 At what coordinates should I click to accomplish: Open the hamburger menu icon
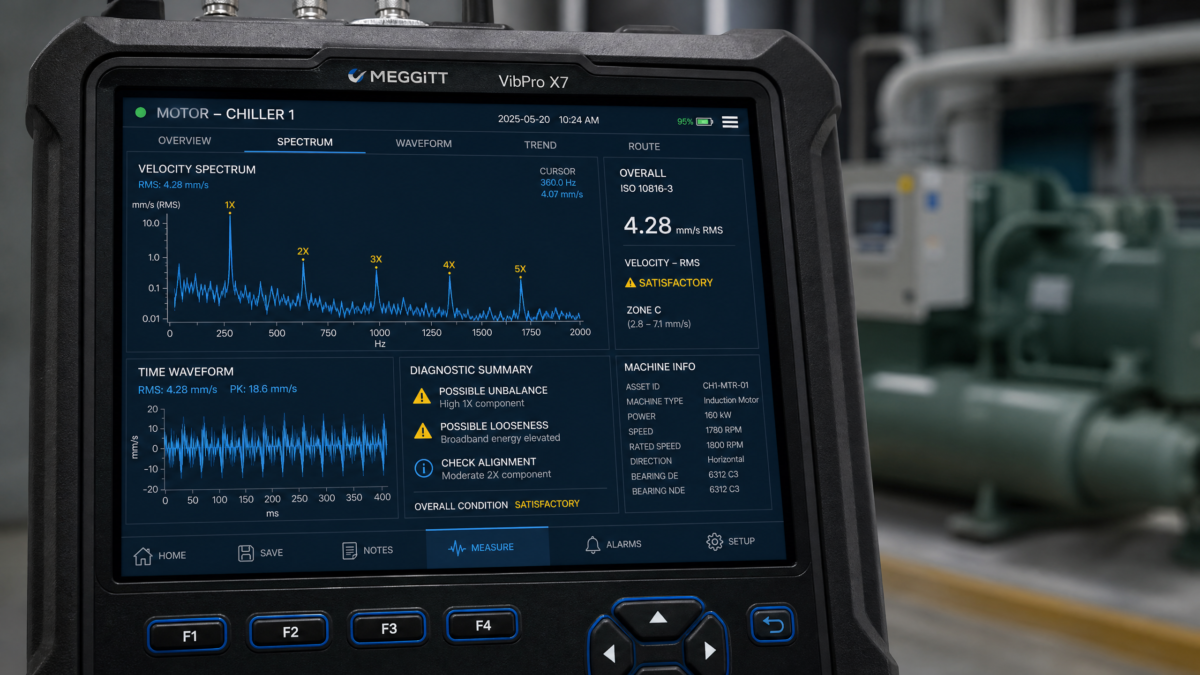tap(730, 122)
